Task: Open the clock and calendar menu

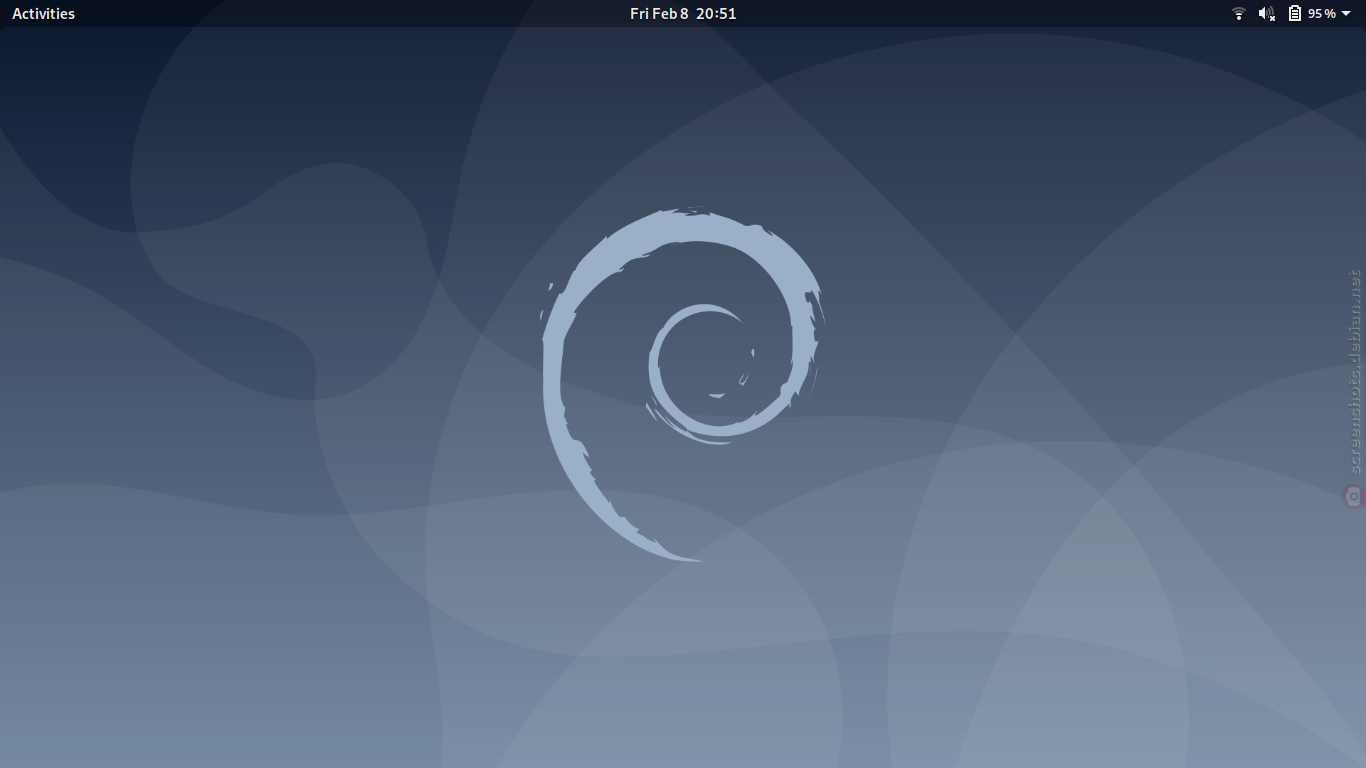Action: [x=683, y=13]
